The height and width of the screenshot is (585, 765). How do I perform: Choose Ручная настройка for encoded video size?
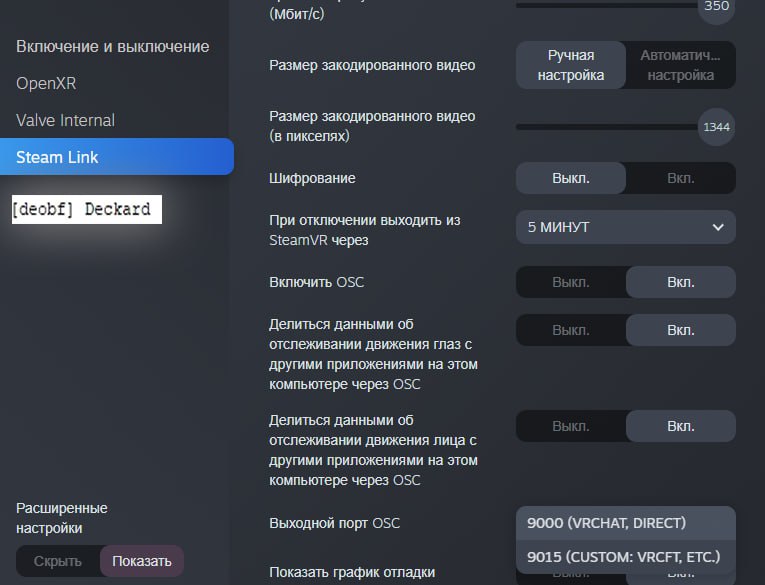pos(570,65)
